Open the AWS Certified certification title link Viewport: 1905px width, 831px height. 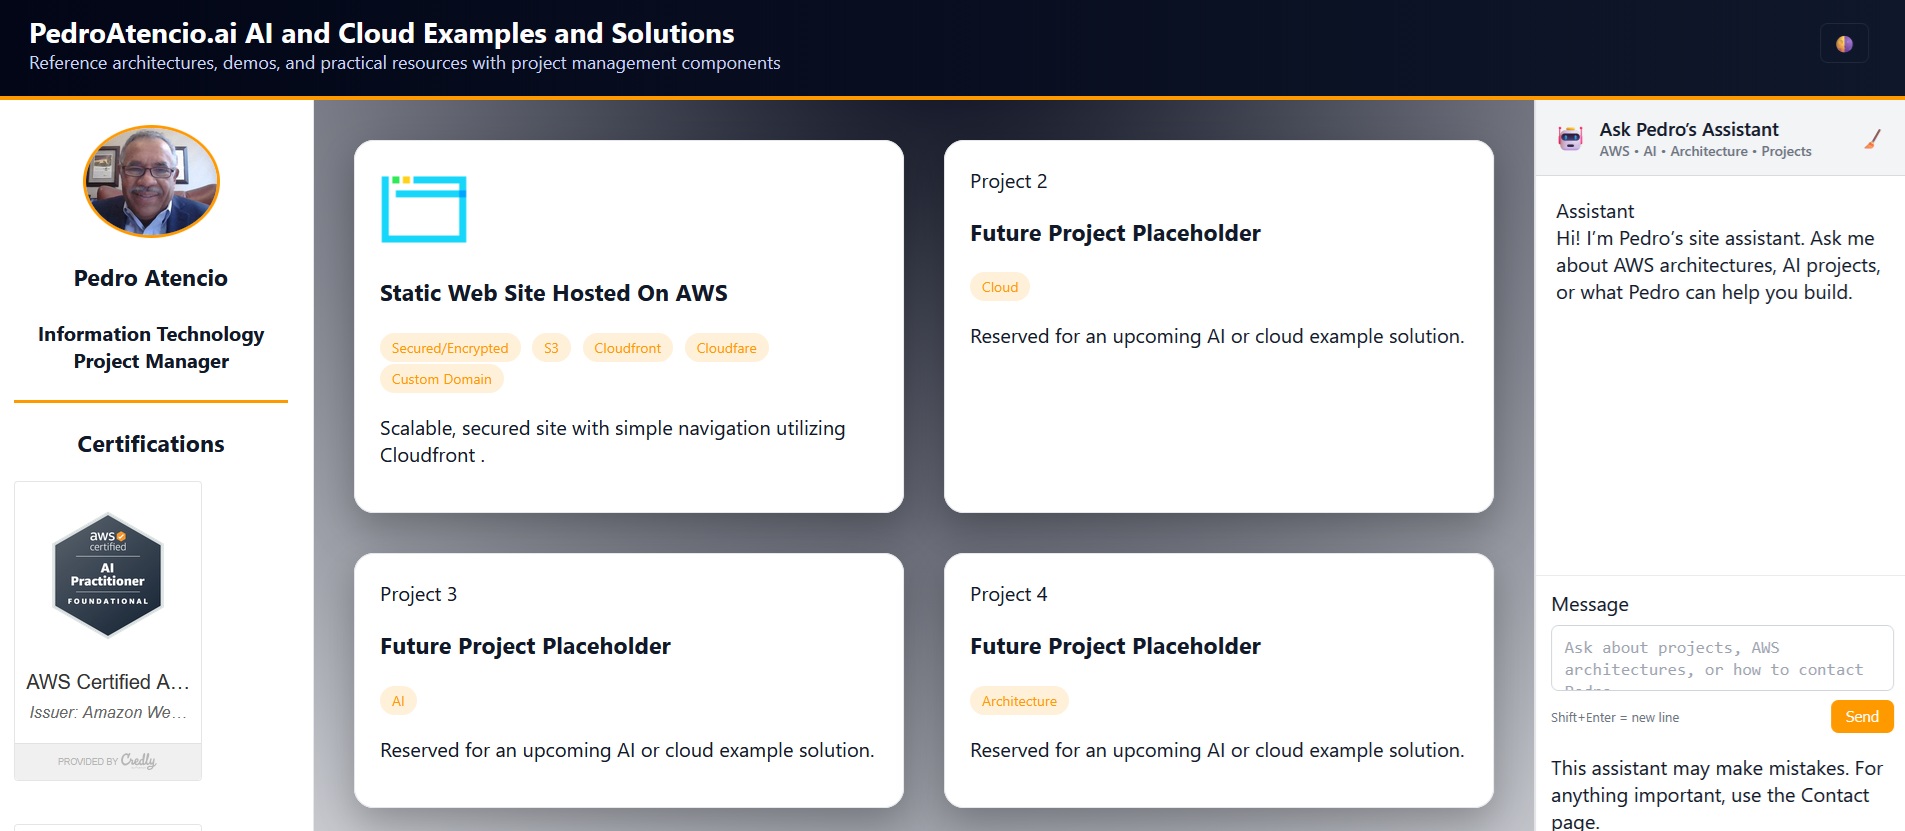[x=108, y=682]
